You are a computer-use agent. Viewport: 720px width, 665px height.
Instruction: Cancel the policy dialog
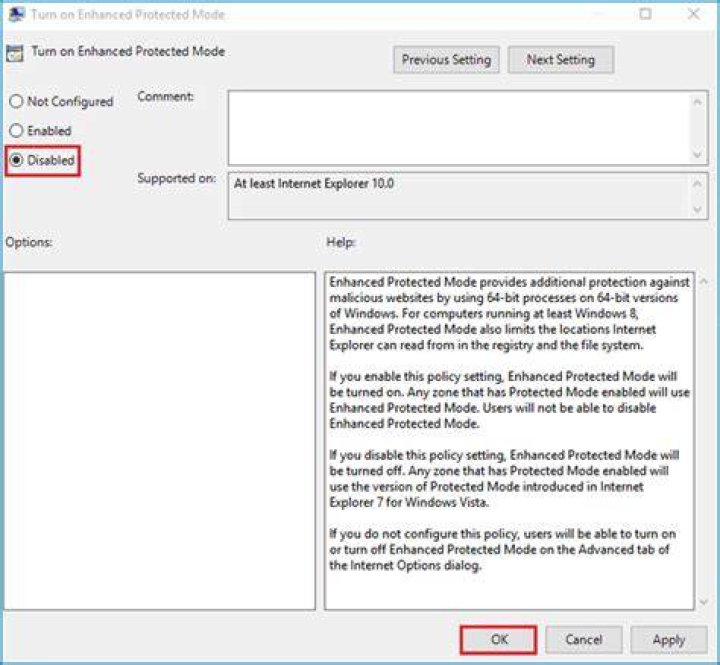click(584, 639)
